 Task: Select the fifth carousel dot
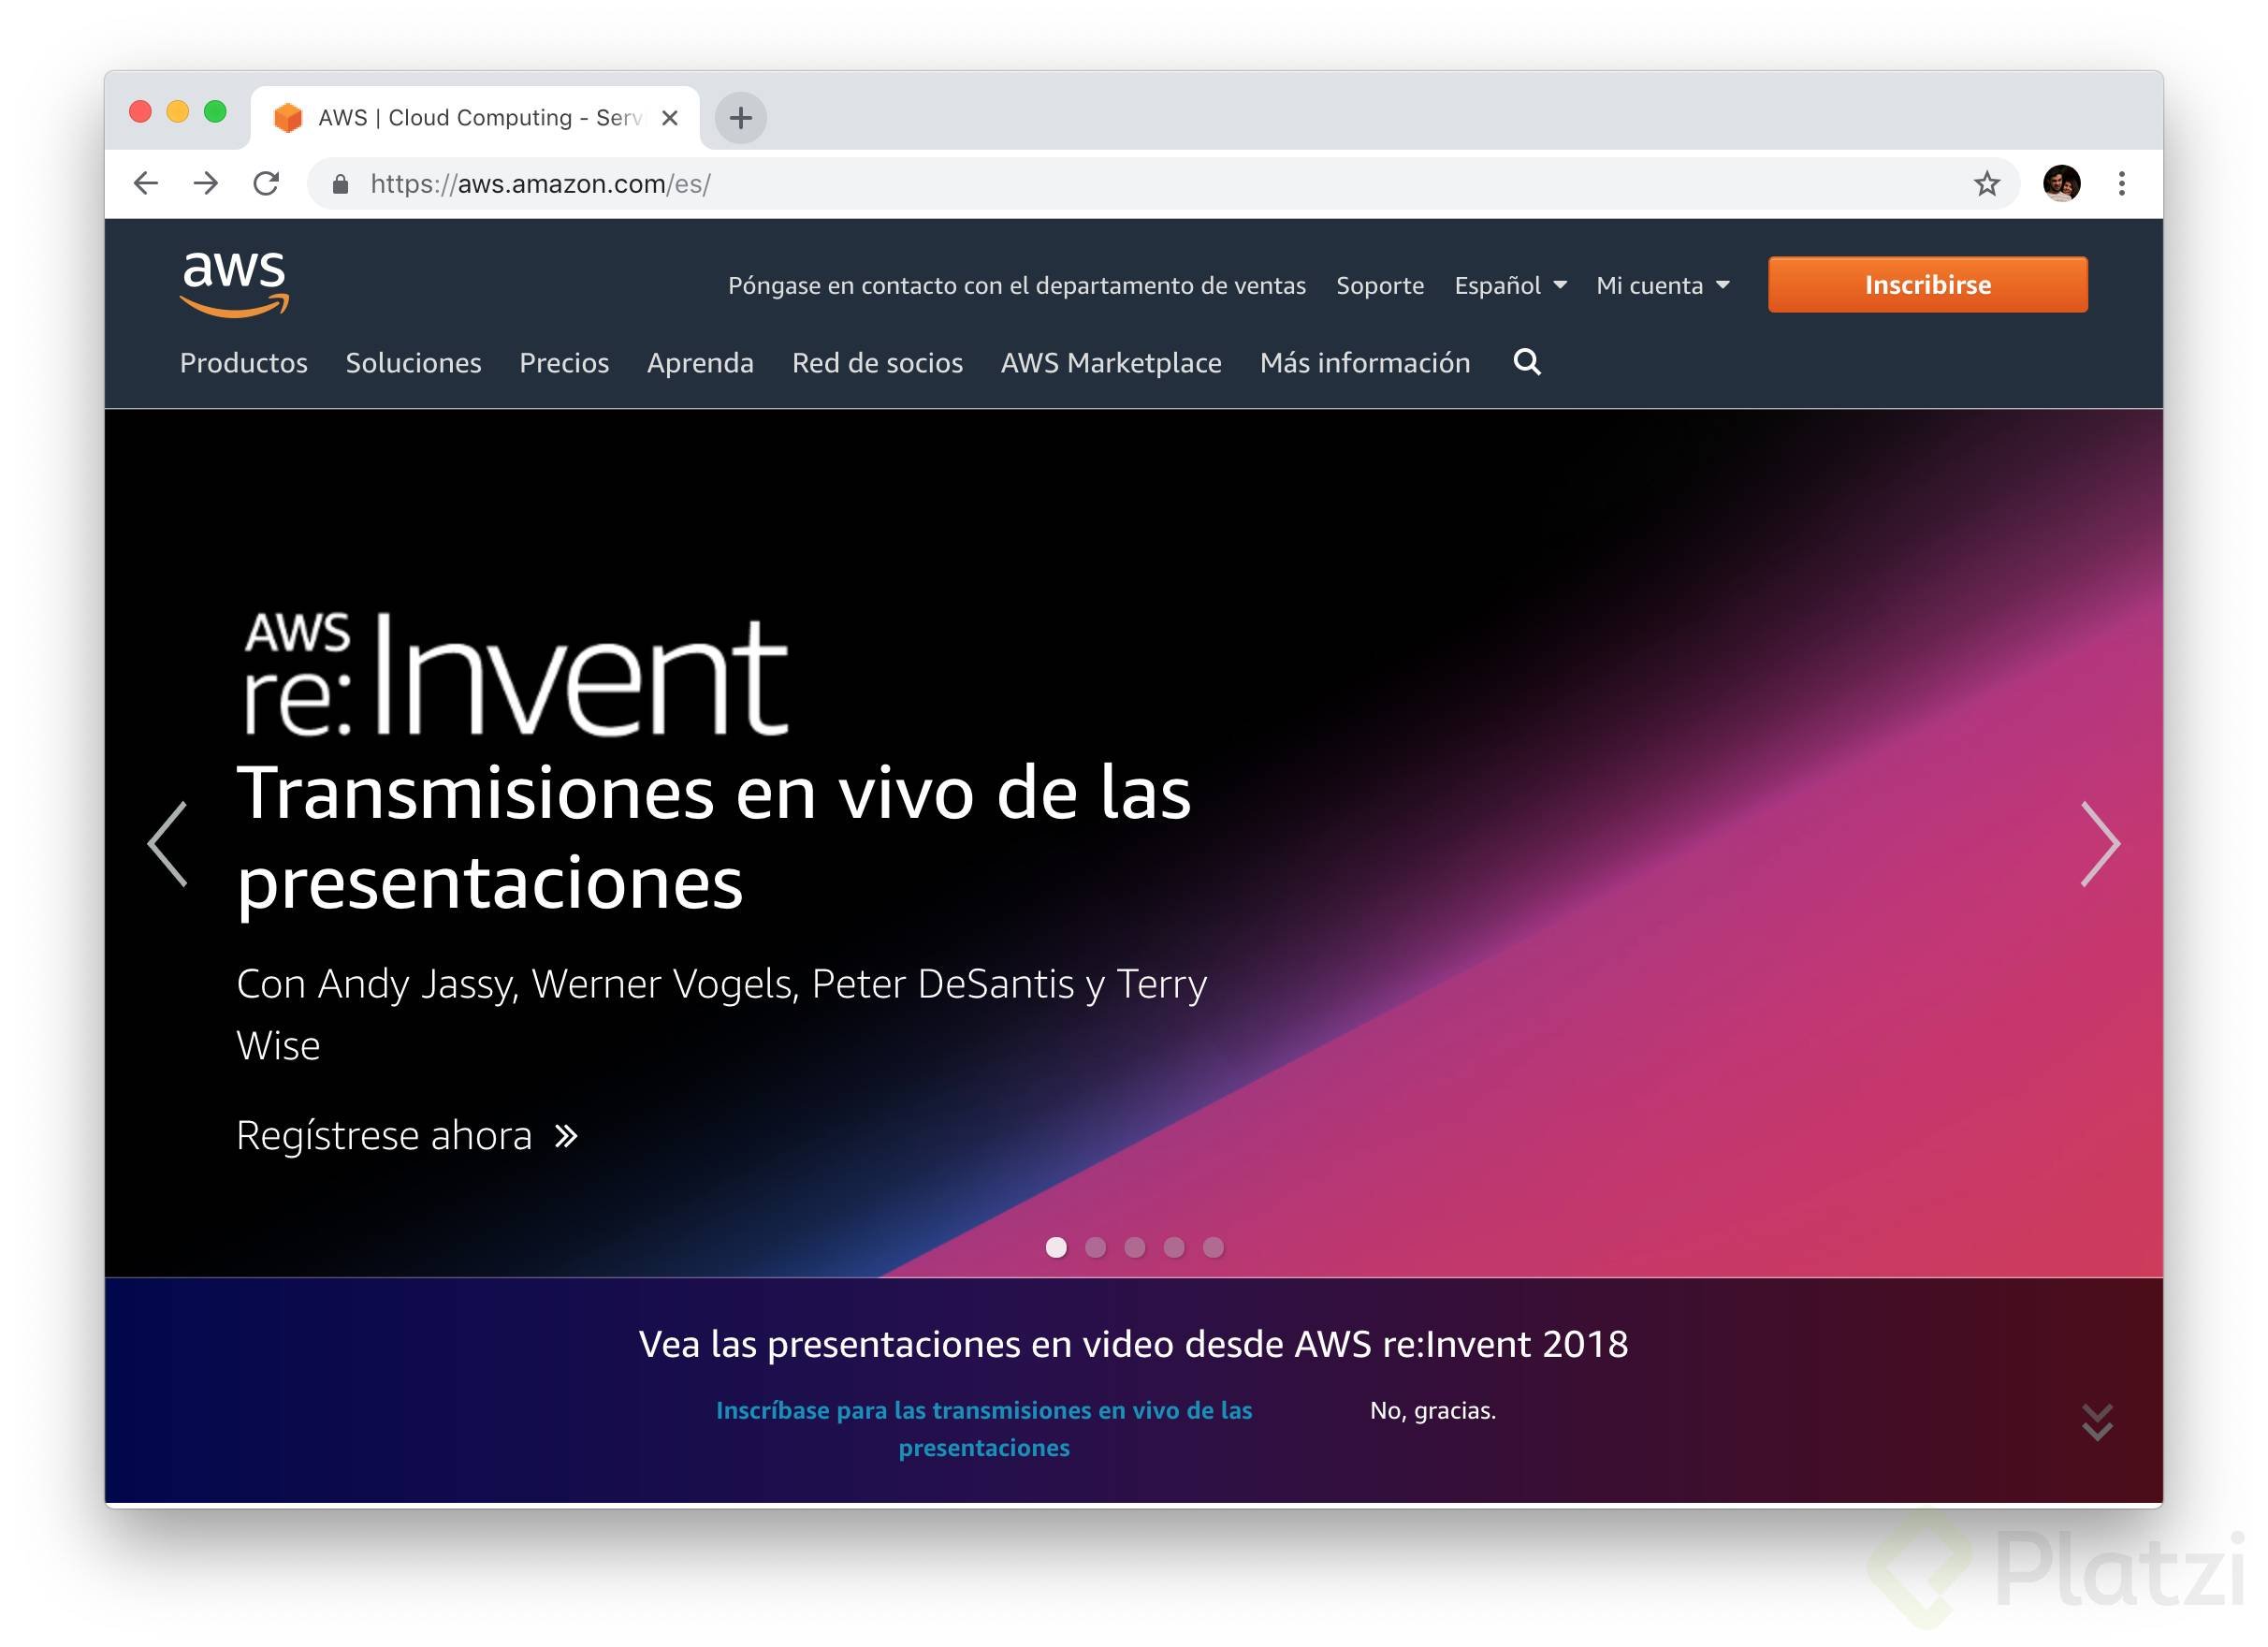pyautogui.click(x=1213, y=1247)
